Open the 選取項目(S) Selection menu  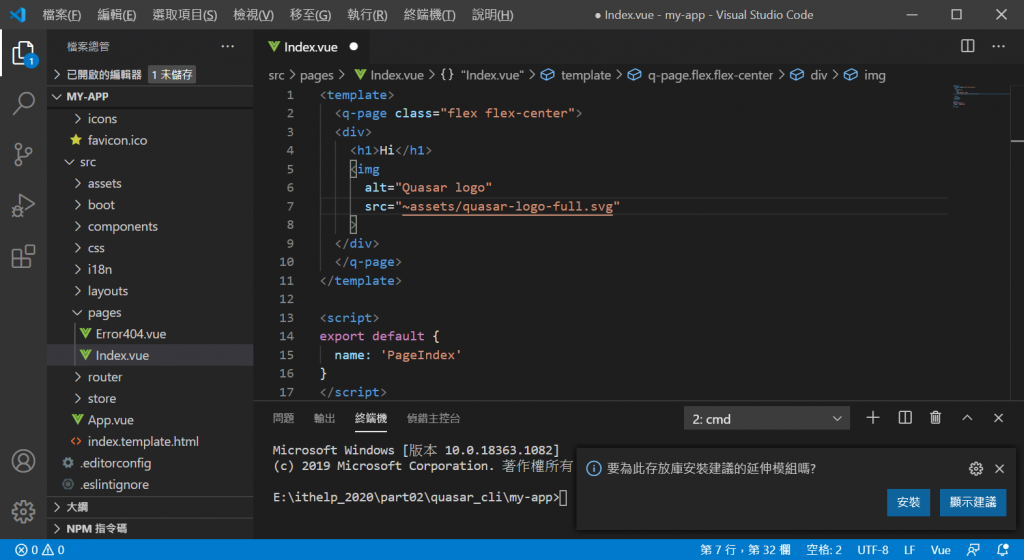pos(184,14)
